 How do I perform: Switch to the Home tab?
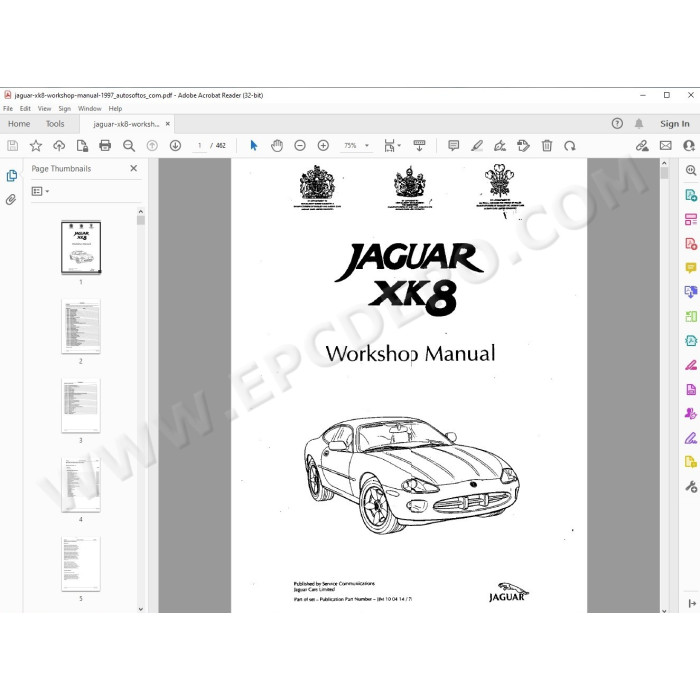point(19,124)
